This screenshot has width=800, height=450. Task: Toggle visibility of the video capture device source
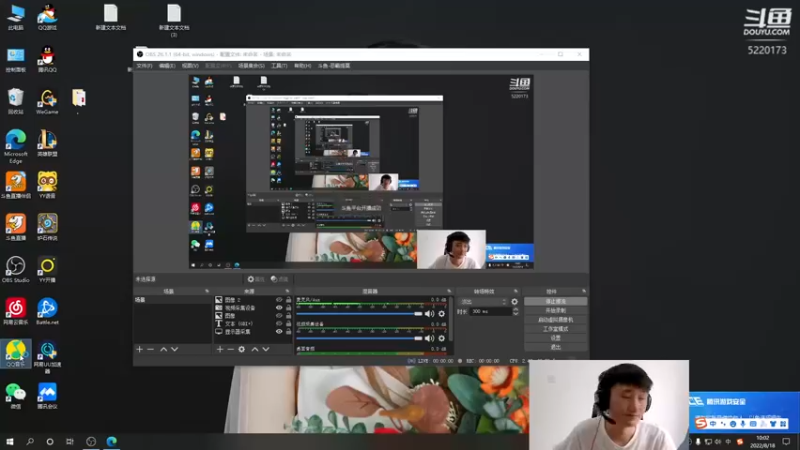pyautogui.click(x=279, y=308)
